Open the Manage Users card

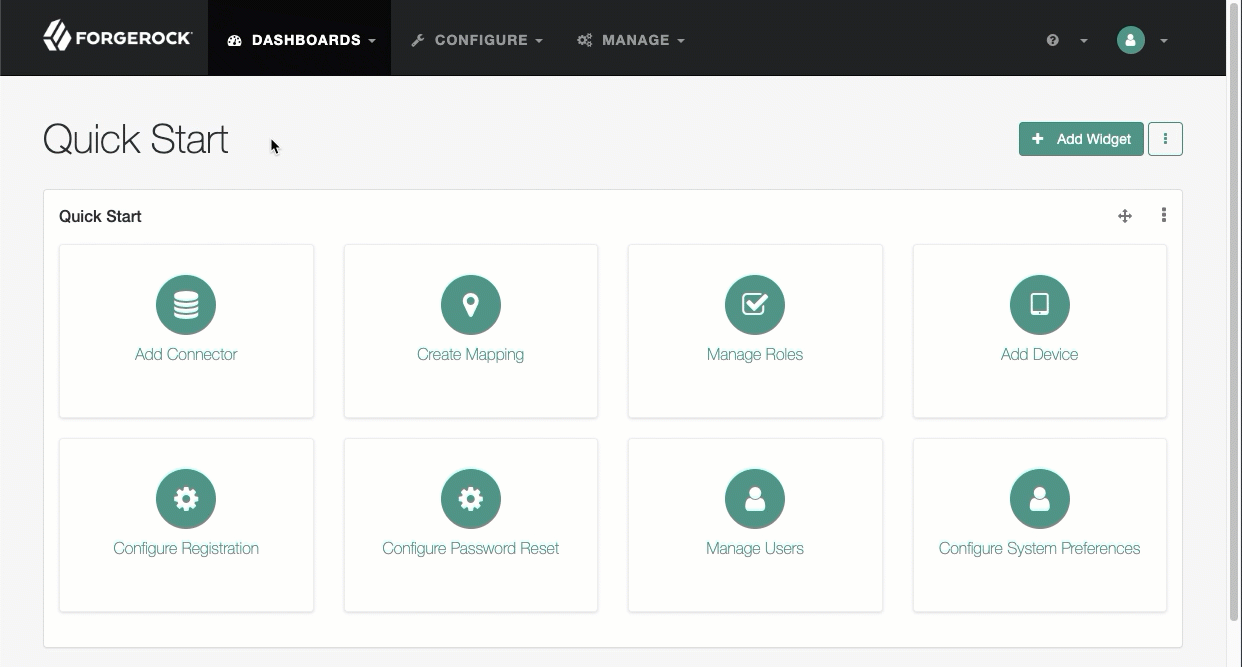[x=755, y=525]
